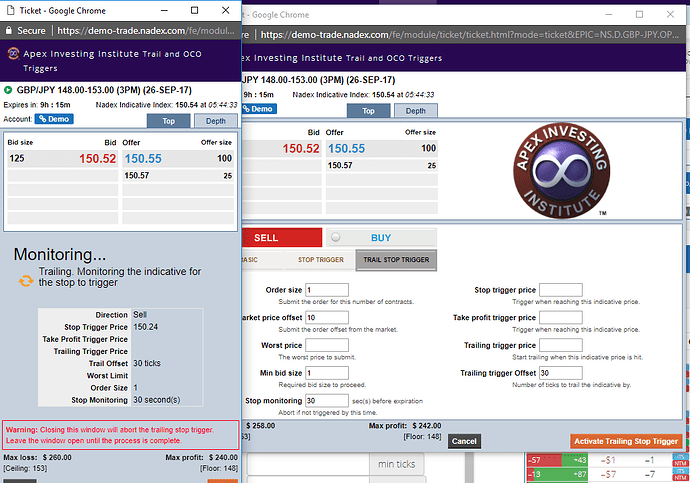690x483 pixels.
Task: Select the BUY radio button
Action: coord(336,237)
